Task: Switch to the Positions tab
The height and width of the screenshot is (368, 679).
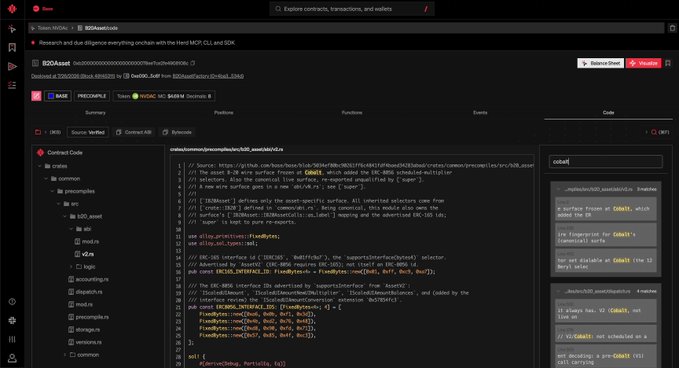Action: coord(223,113)
